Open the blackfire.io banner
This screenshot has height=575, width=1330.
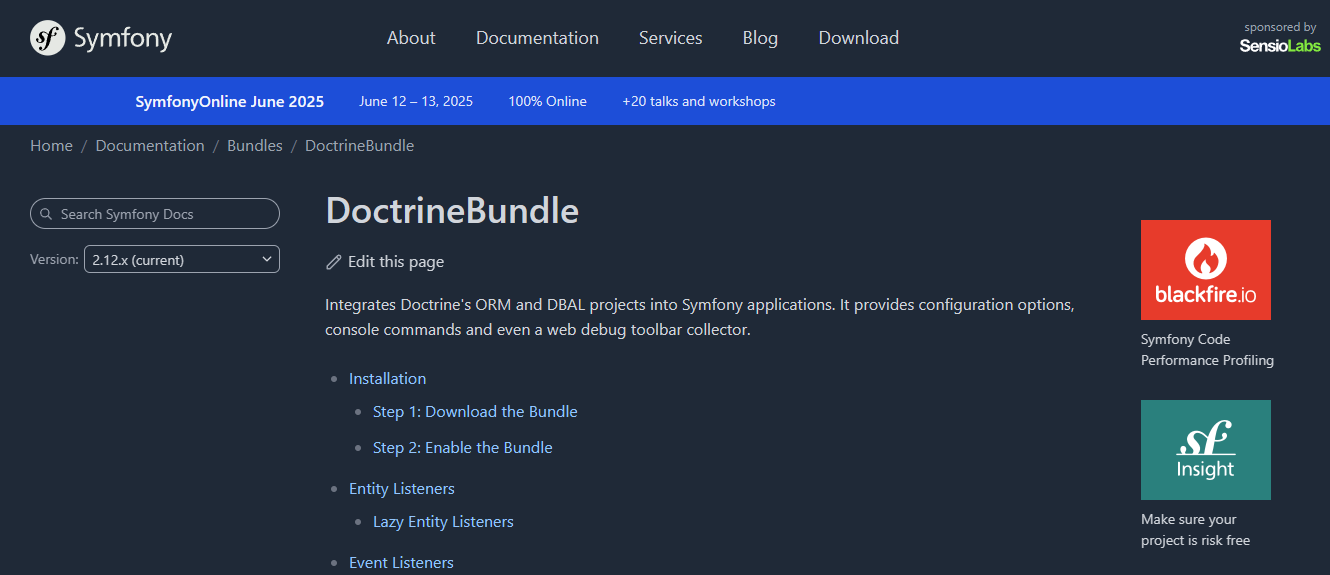(x=1206, y=270)
